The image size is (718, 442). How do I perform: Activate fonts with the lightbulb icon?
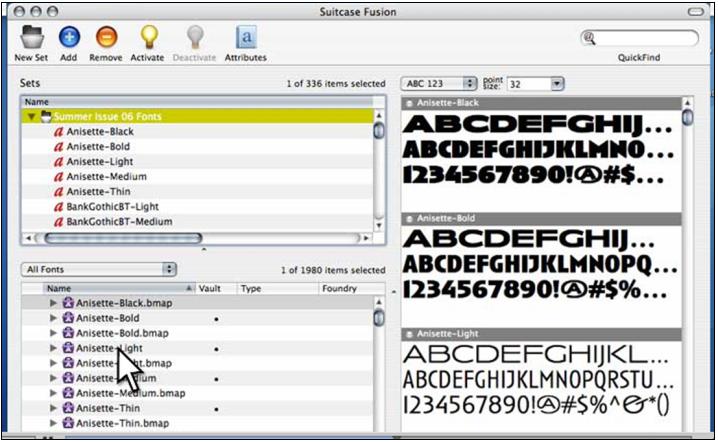tap(149, 37)
